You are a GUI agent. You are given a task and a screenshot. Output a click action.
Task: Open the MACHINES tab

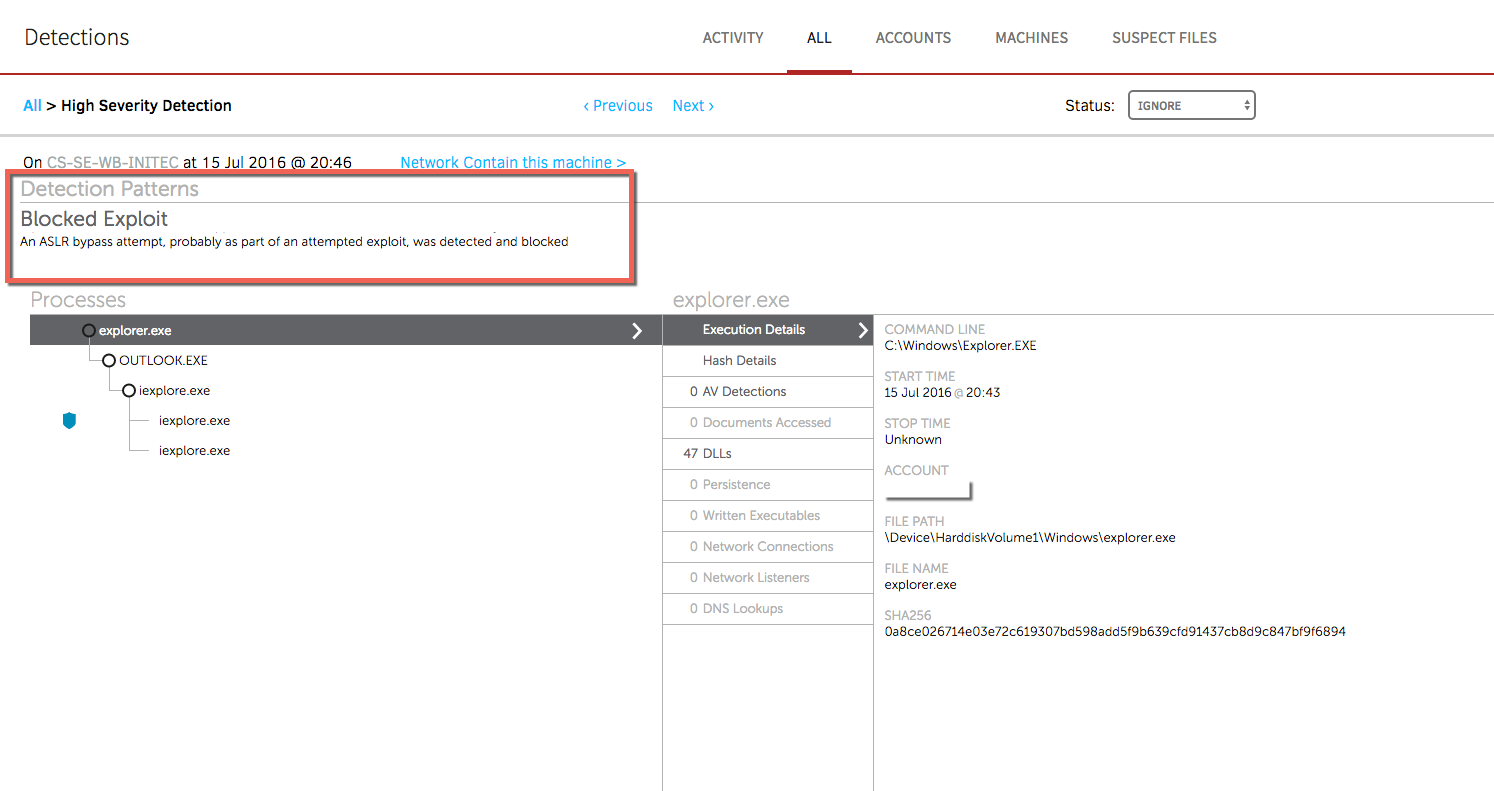pos(1031,38)
